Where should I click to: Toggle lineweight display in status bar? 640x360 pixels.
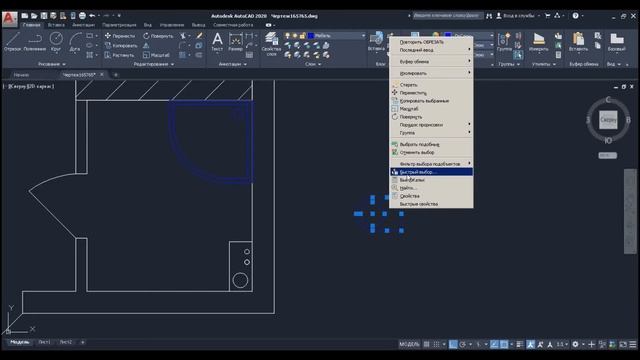coord(520,344)
